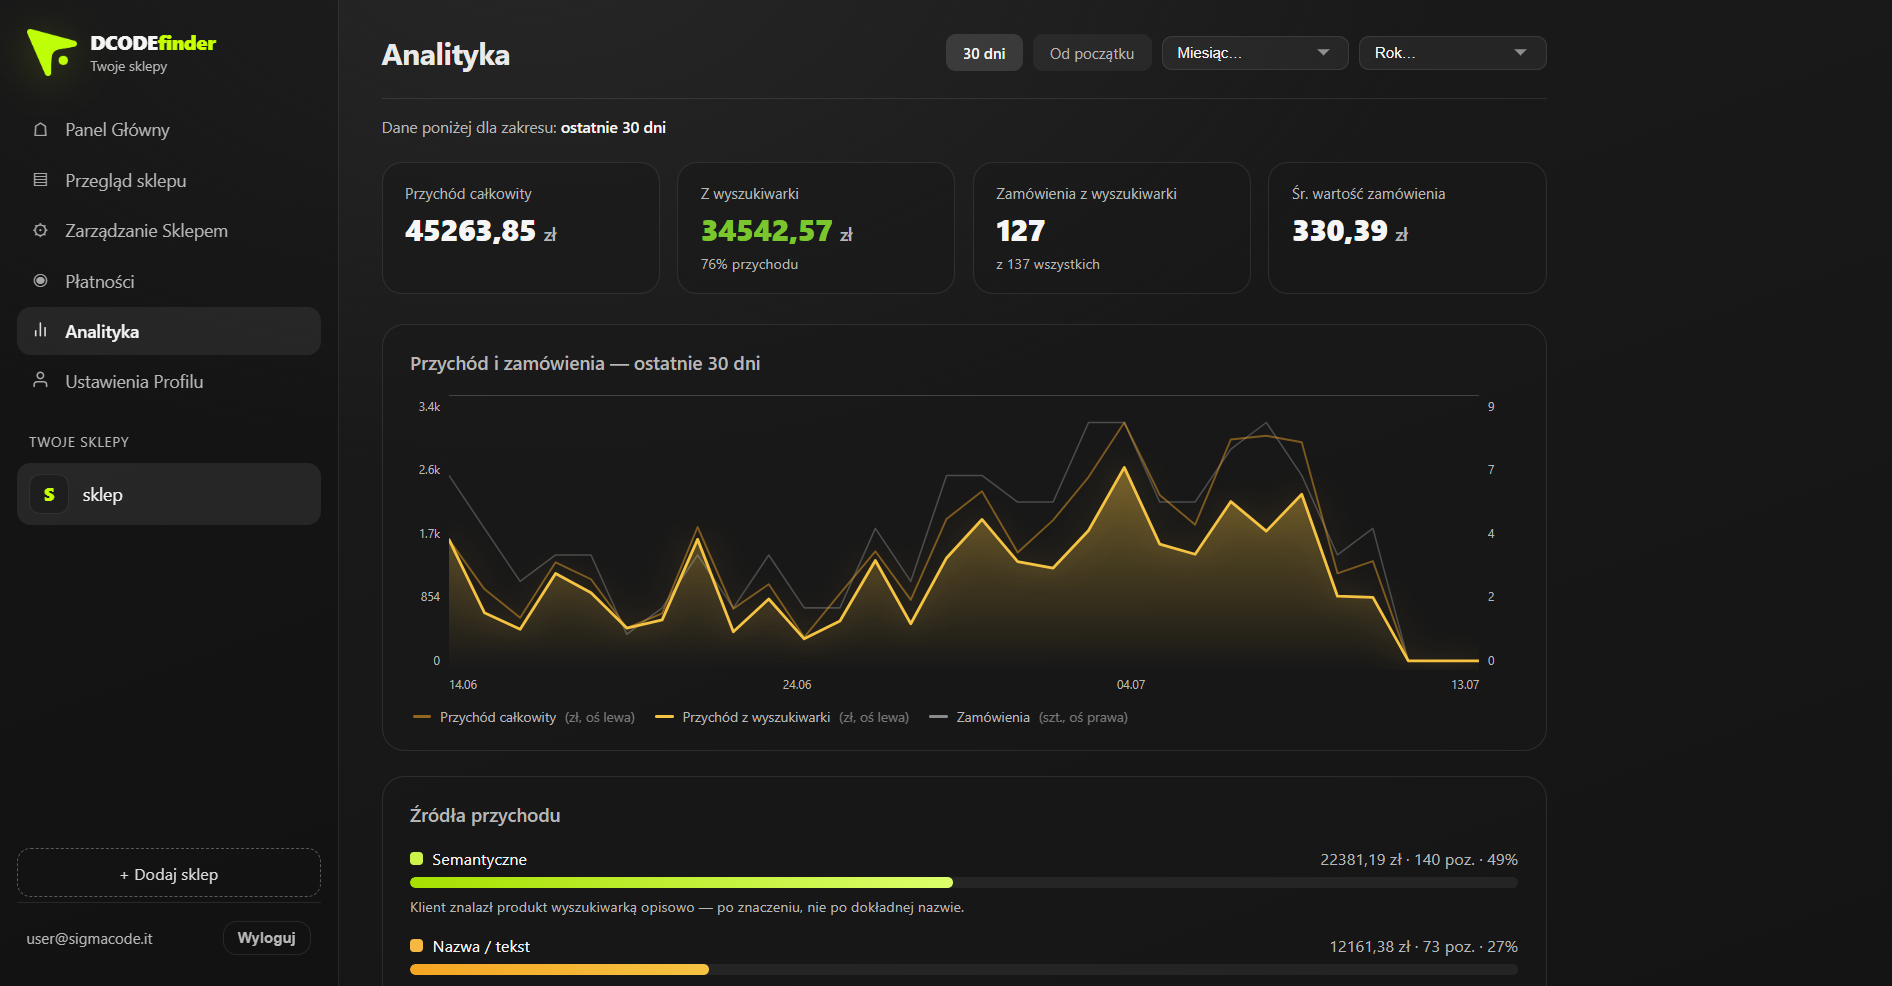The width and height of the screenshot is (1892, 986).
Task: Click the Śr. wartość zamówienia card
Action: tap(1407, 228)
